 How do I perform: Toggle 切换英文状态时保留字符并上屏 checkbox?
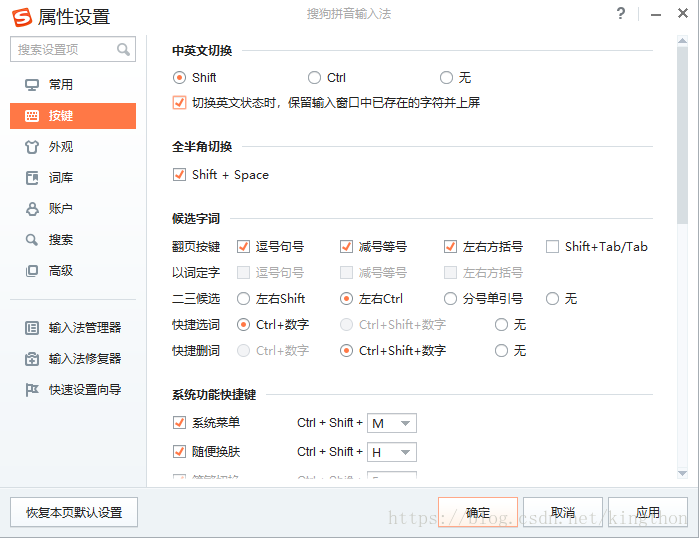pyautogui.click(x=179, y=103)
